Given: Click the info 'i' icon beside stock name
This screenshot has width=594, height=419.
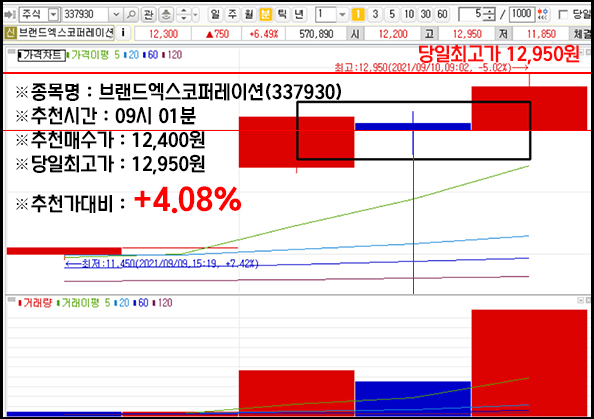Looking at the screenshot, I should pyautogui.click(x=123, y=33).
